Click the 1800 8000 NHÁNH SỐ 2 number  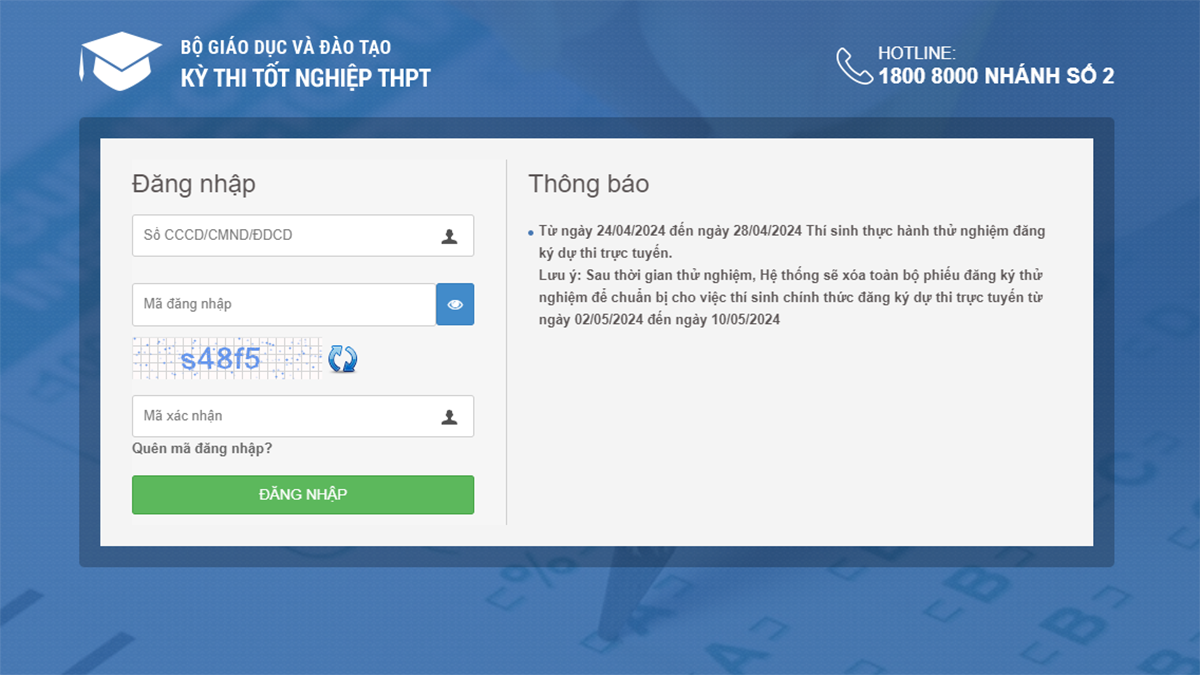(996, 76)
